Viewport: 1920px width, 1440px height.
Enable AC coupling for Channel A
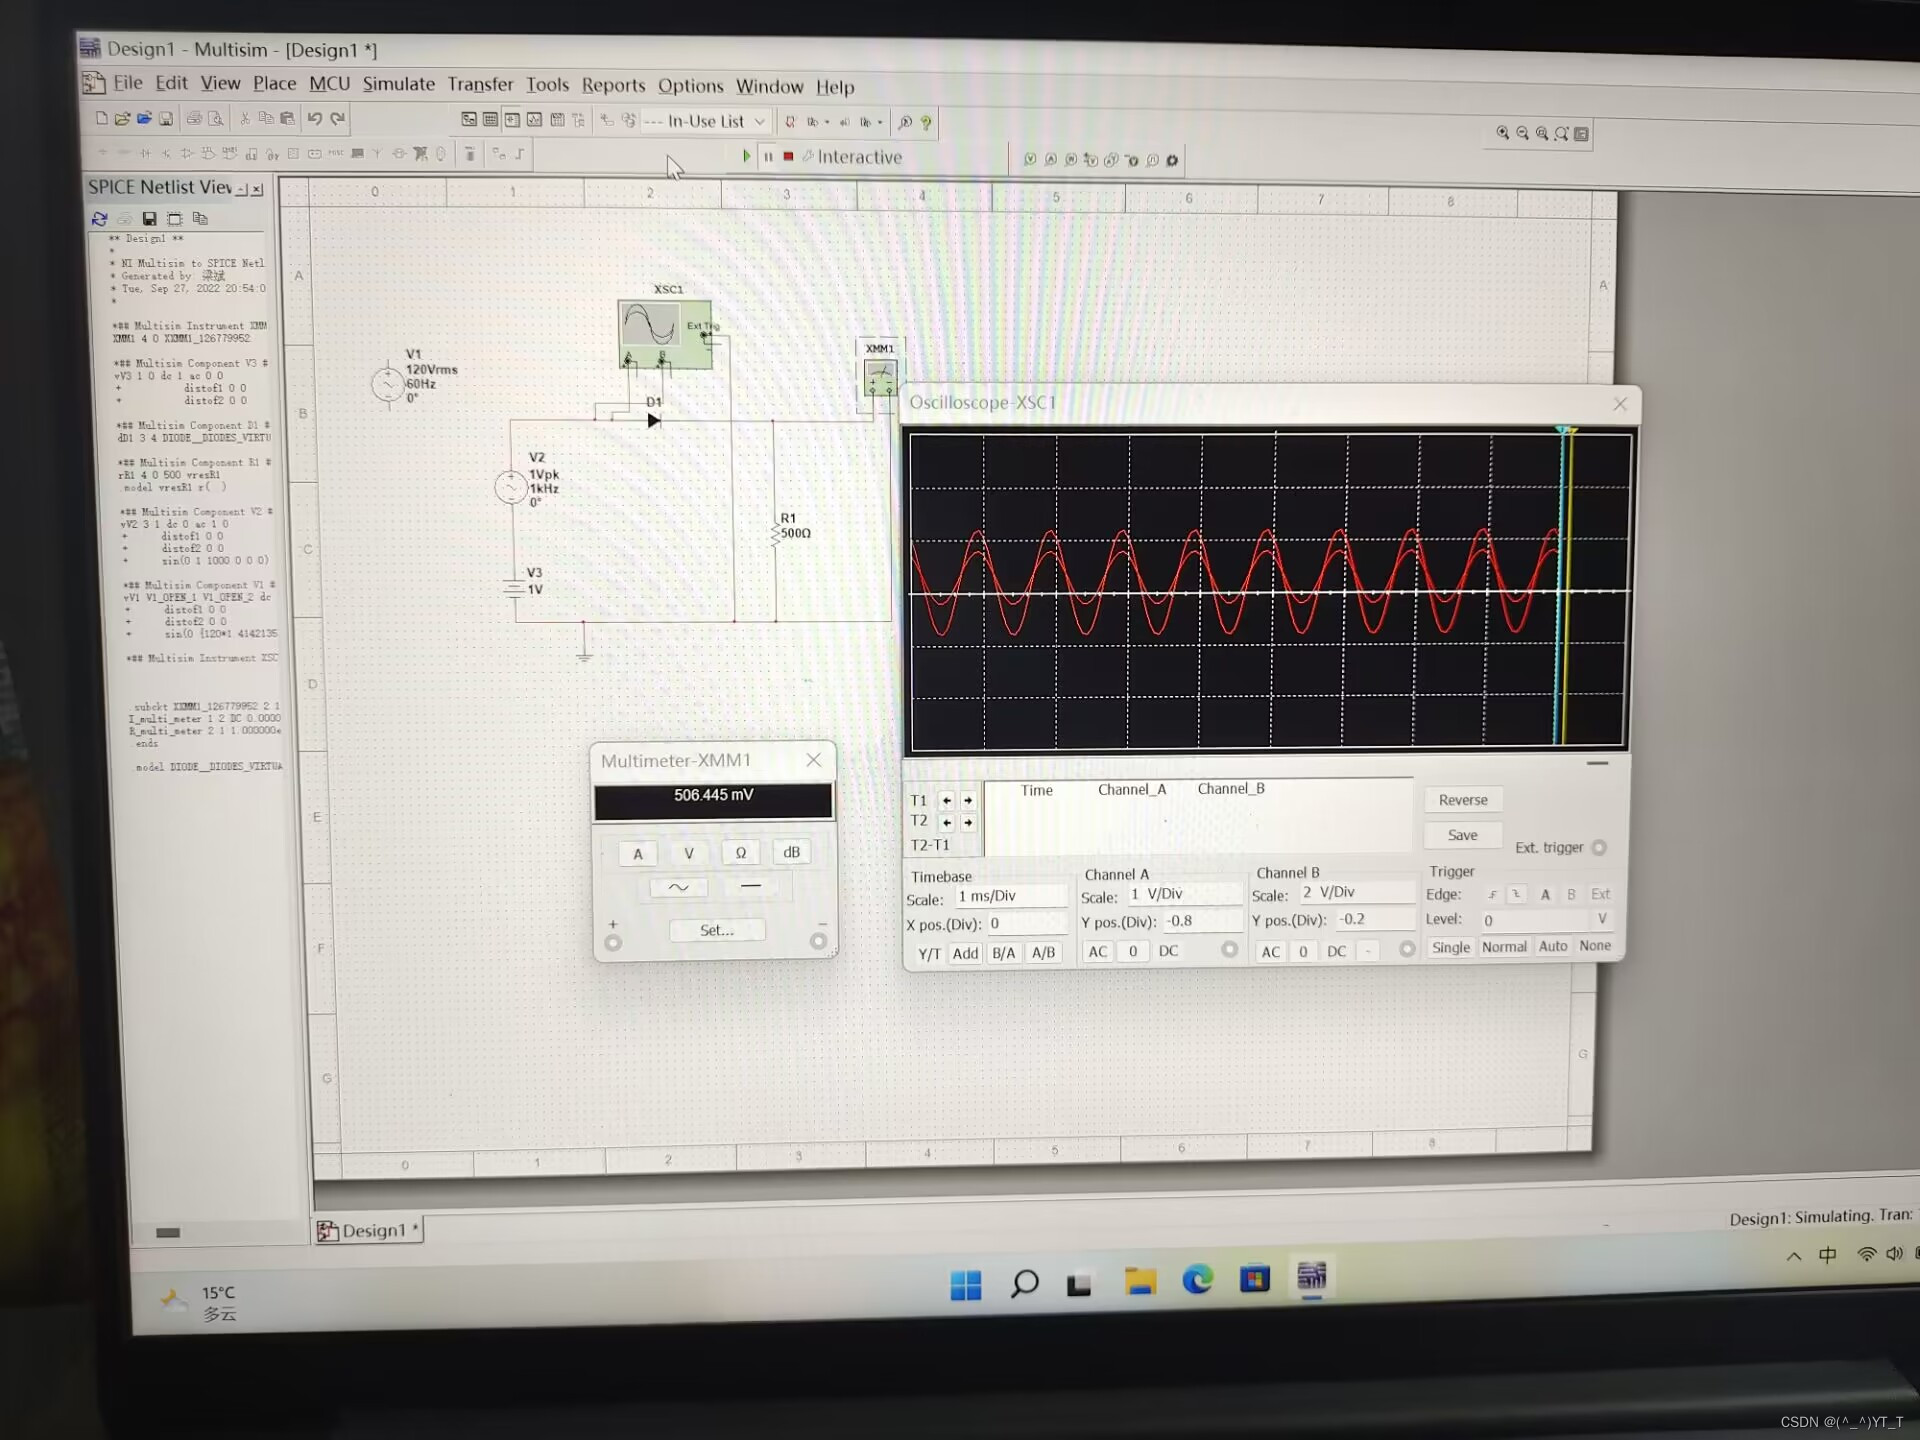click(x=1097, y=951)
